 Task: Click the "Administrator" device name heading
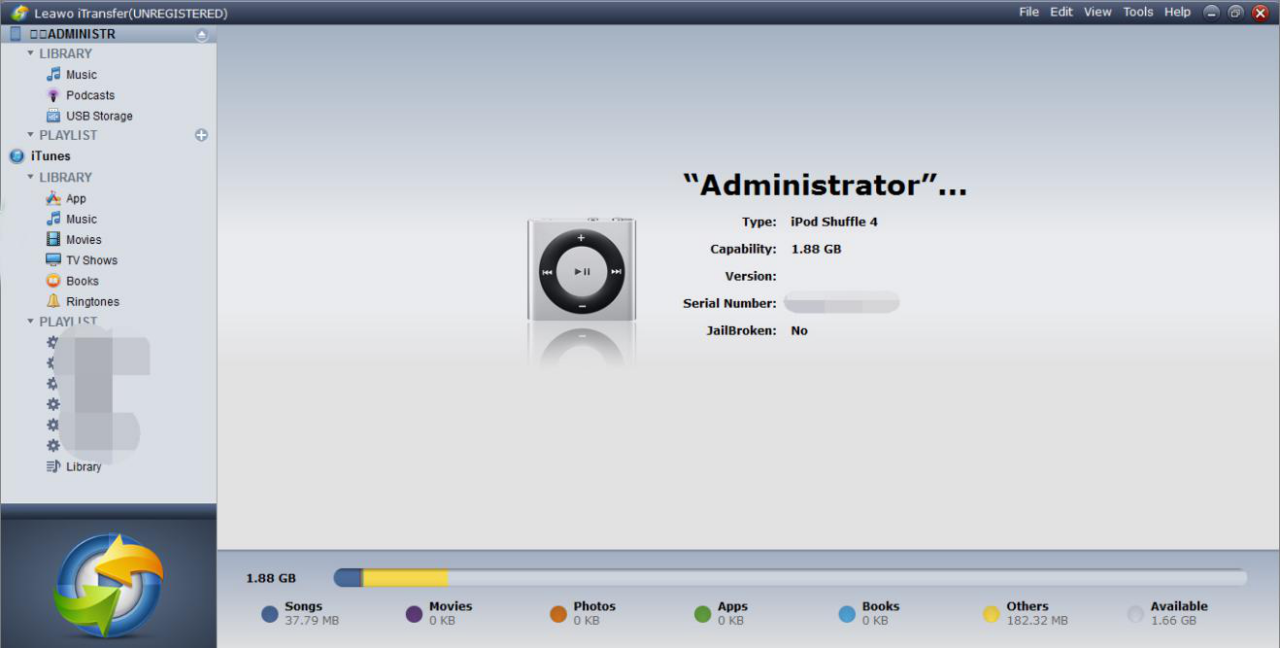pyautogui.click(x=825, y=185)
